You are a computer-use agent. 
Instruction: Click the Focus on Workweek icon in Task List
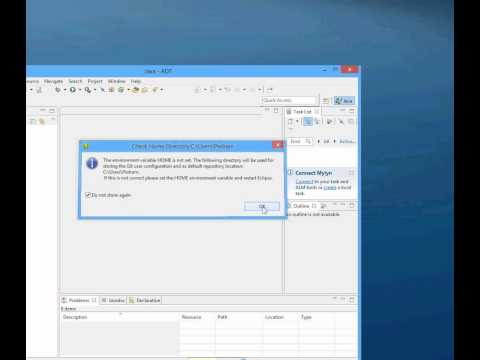coord(330,122)
